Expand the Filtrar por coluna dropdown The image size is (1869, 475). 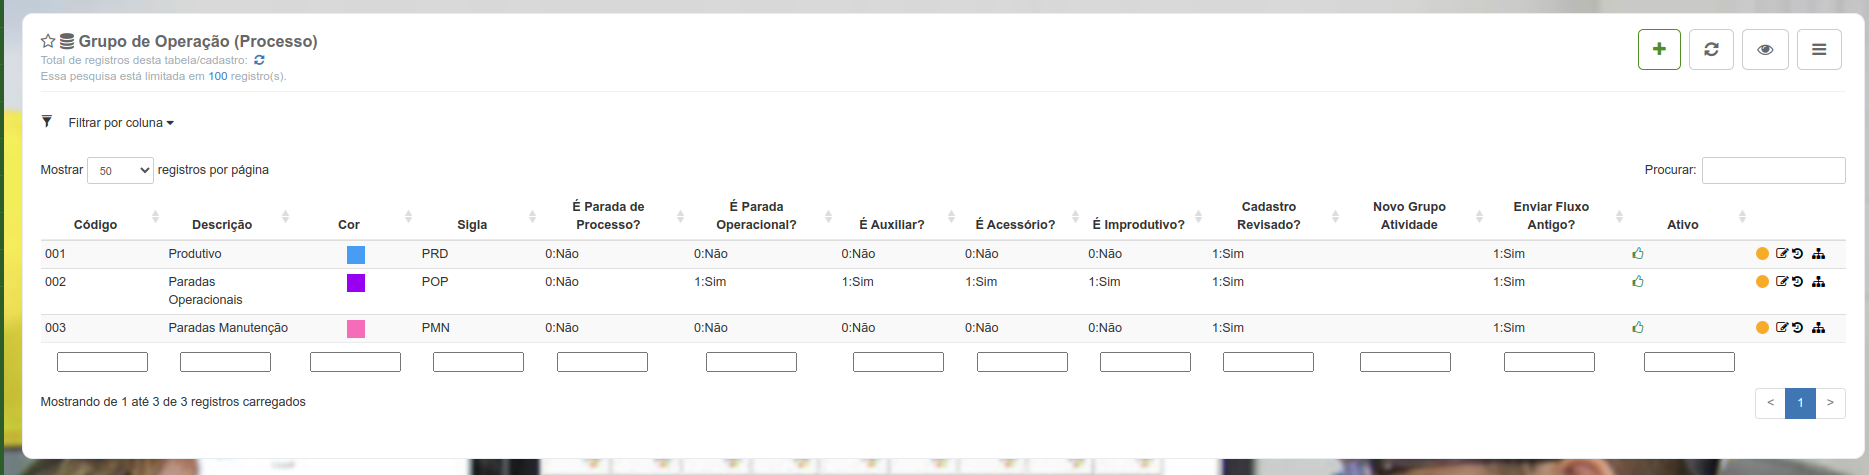click(x=121, y=123)
